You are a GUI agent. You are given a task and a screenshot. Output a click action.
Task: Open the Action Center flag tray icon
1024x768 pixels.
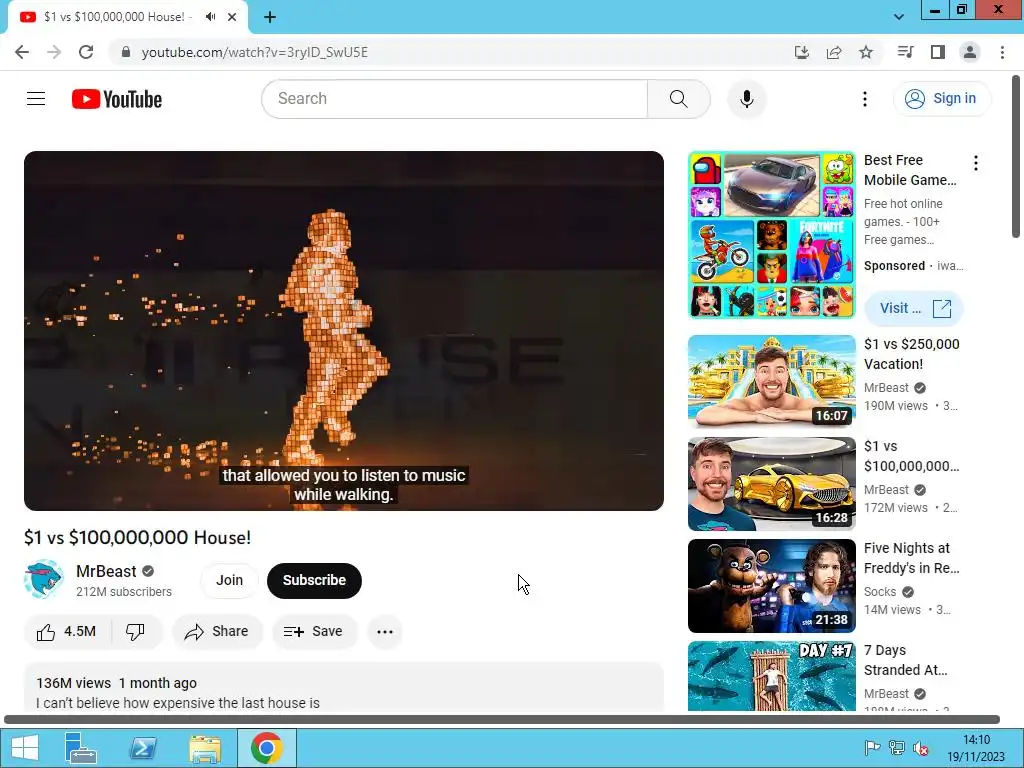(872, 748)
